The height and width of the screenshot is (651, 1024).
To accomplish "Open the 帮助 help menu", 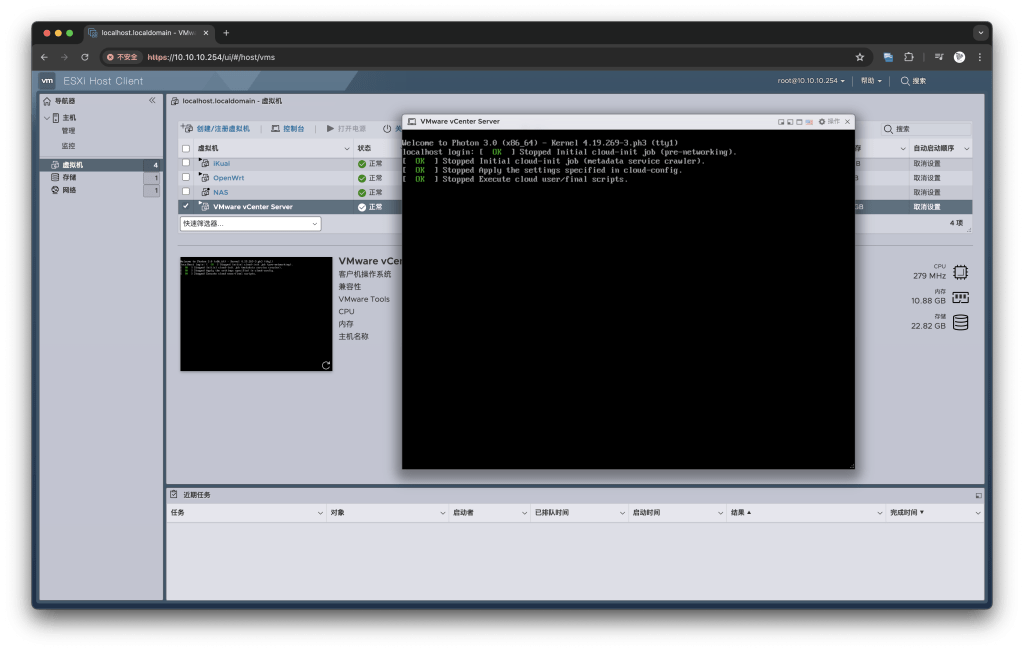I will coord(871,81).
